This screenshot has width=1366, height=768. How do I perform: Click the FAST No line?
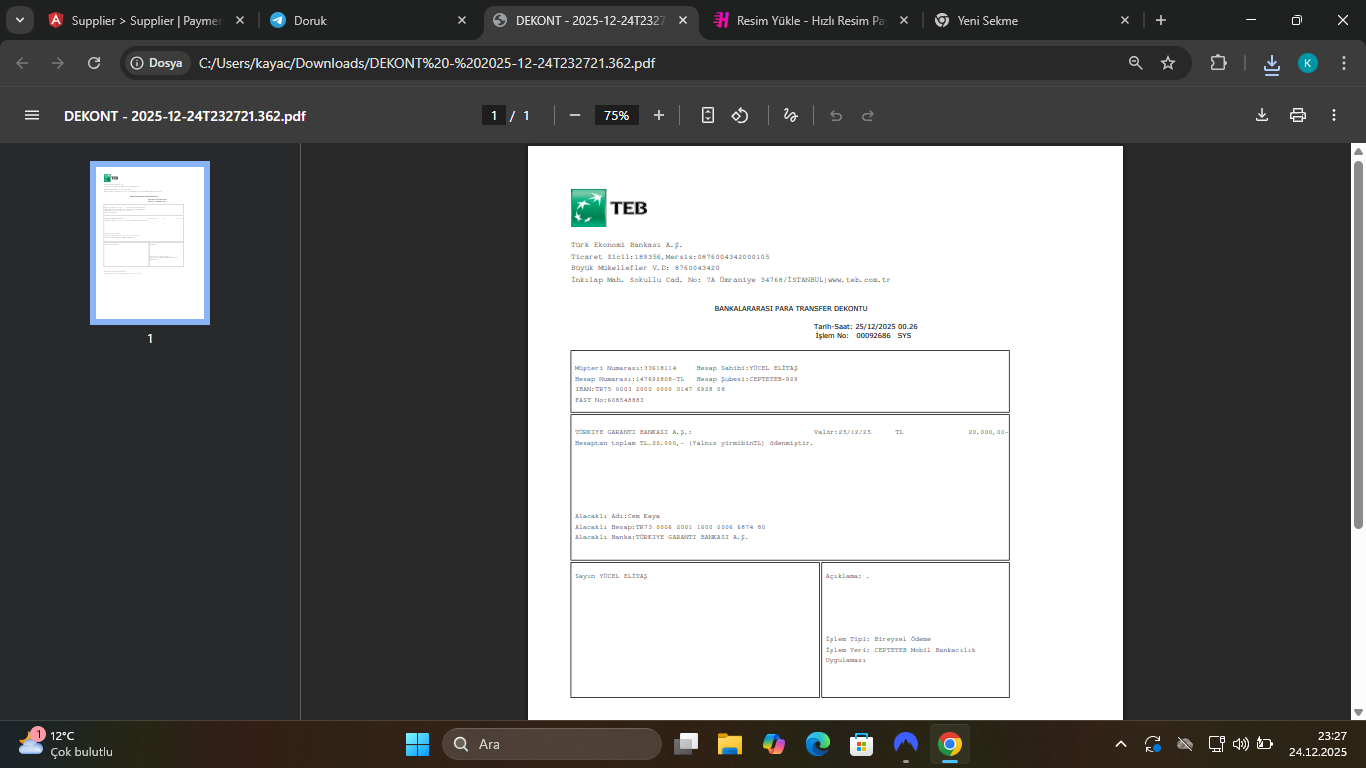click(x=609, y=400)
